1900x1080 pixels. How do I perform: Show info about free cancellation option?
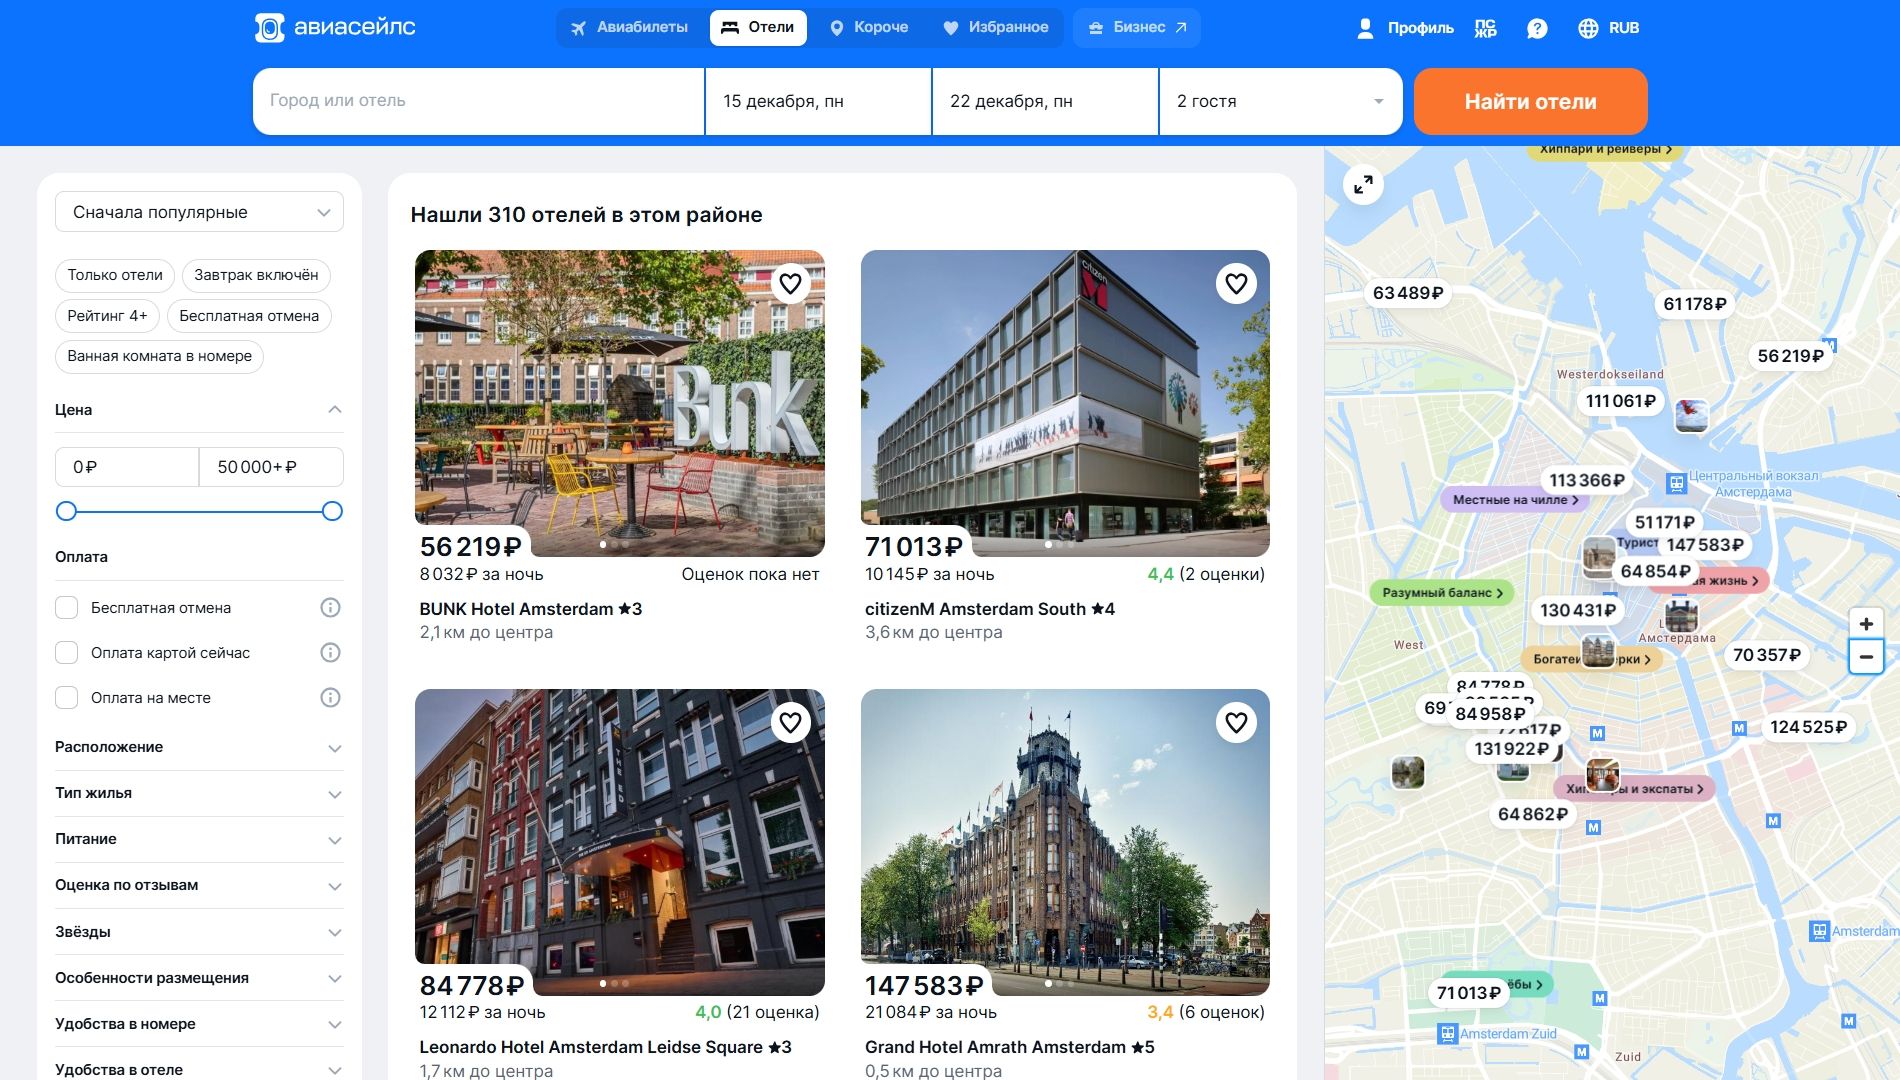[x=330, y=608]
